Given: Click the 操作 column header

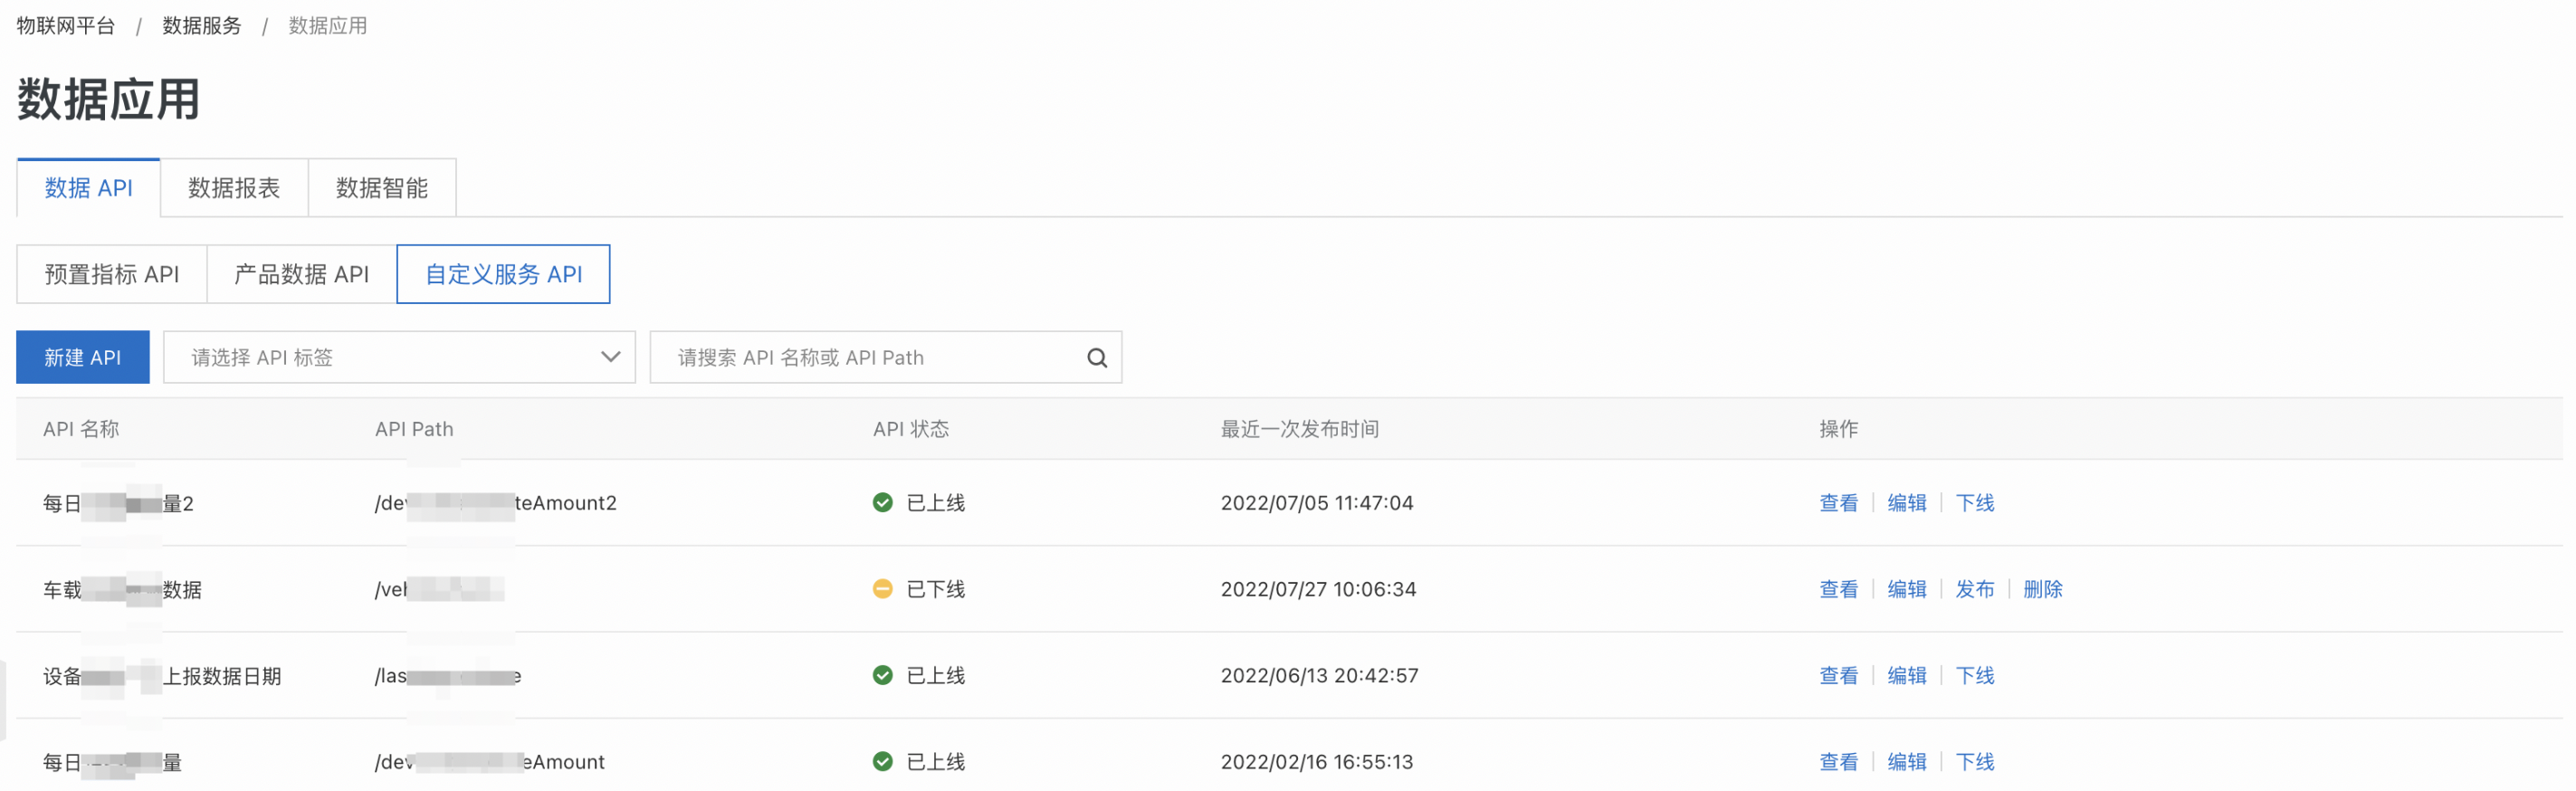Looking at the screenshot, I should (1838, 429).
